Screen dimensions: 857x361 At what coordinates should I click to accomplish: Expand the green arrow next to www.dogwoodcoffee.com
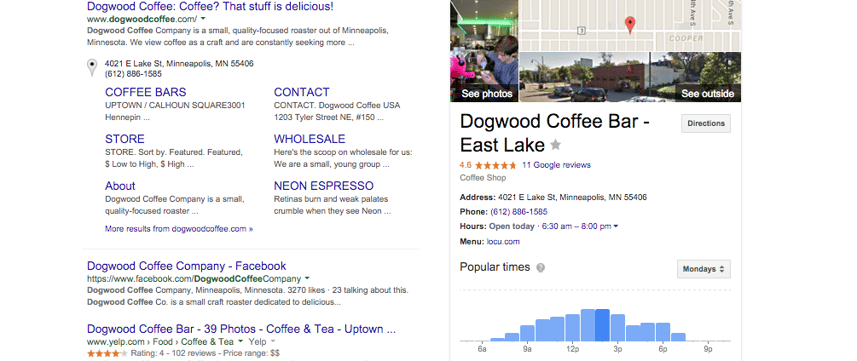click(x=203, y=19)
